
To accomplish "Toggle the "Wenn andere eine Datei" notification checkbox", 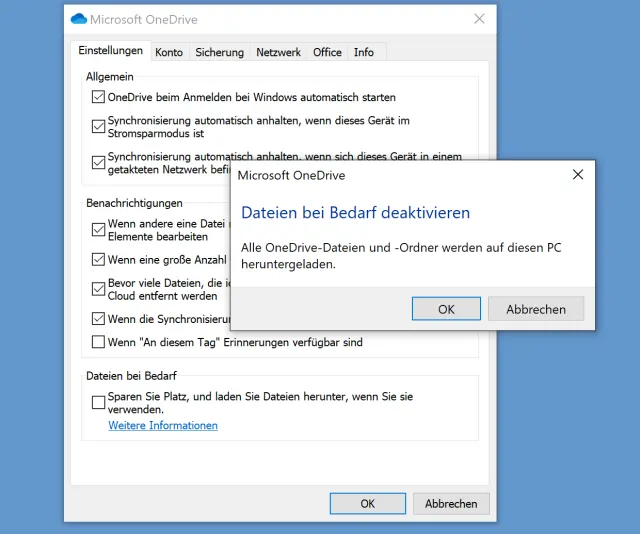I will pos(98,229).
